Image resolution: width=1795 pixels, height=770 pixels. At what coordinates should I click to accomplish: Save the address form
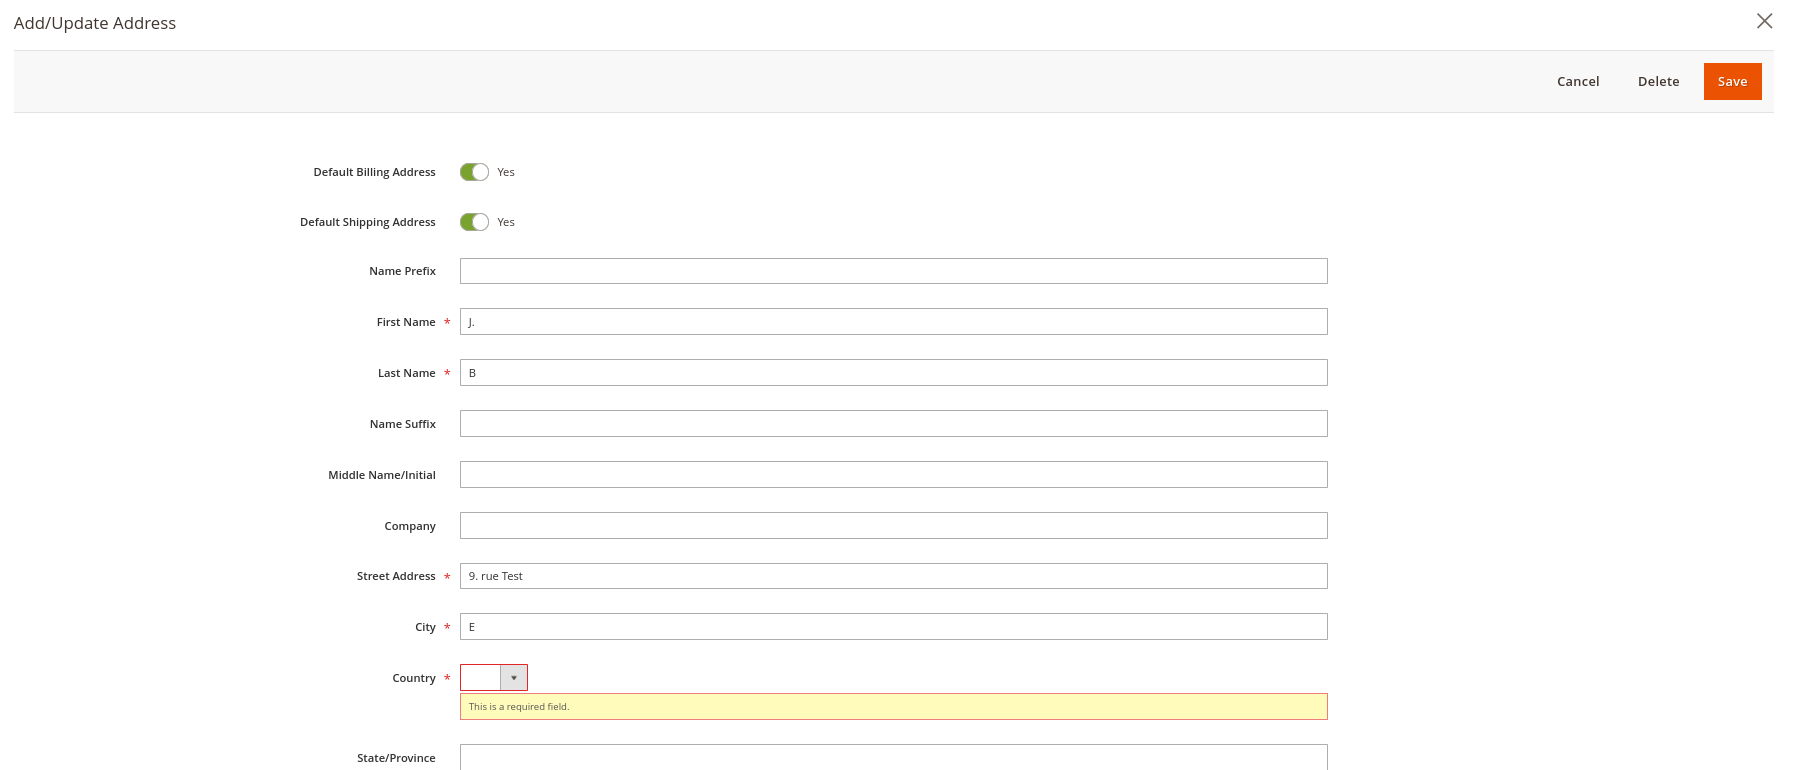click(1732, 81)
